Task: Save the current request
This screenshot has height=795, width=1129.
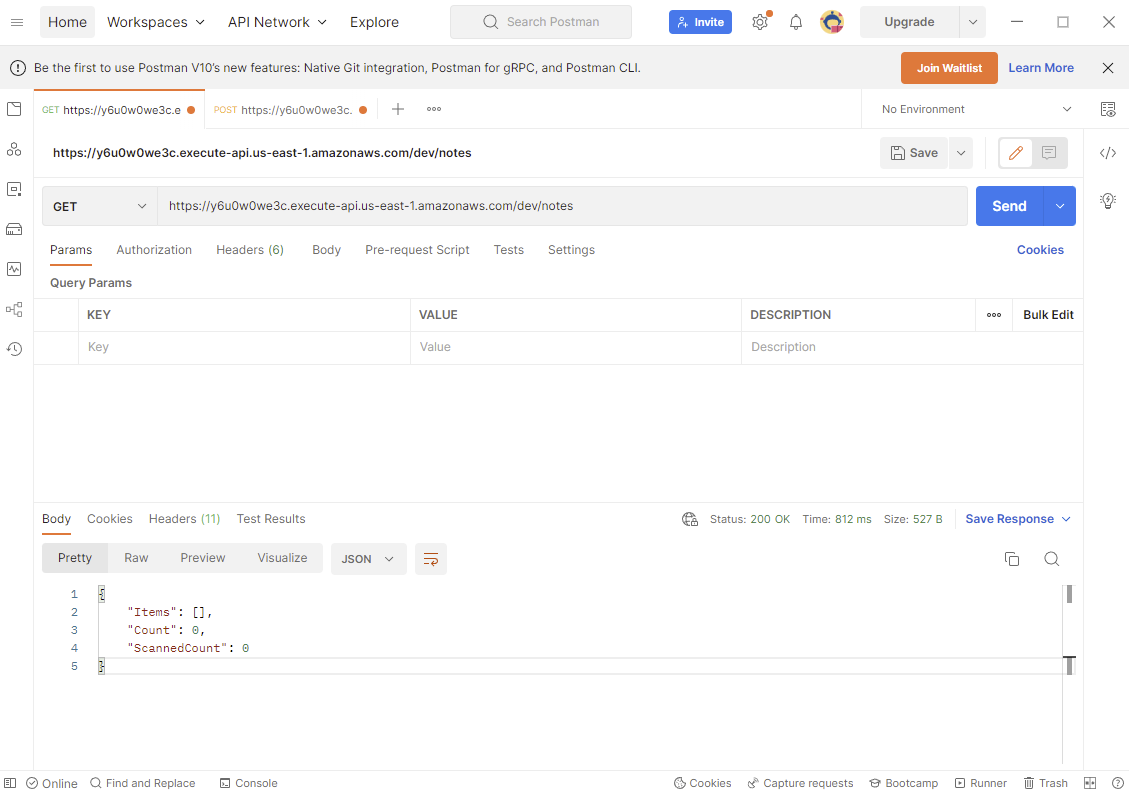Action: (x=914, y=153)
